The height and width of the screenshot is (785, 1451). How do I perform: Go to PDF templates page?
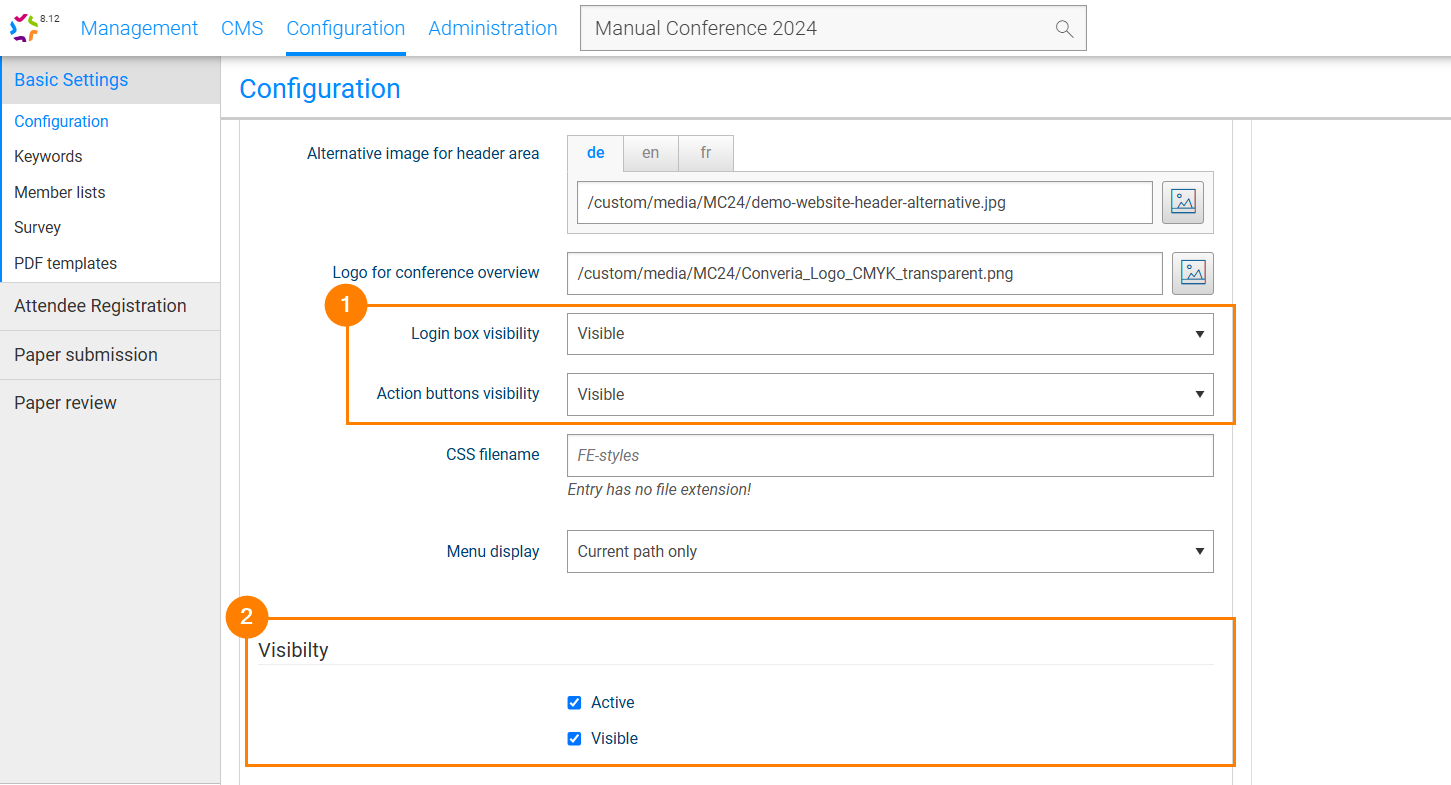point(65,264)
